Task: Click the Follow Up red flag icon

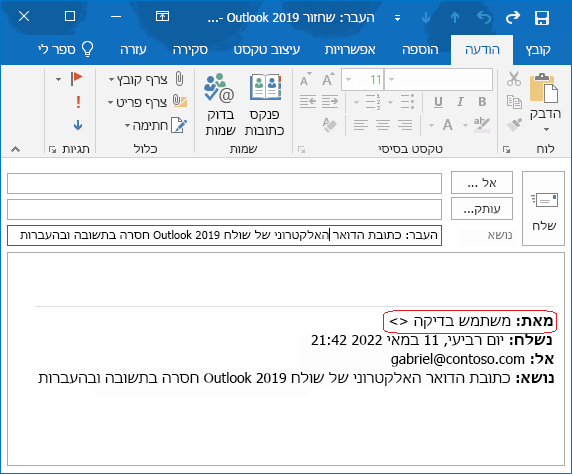Action: point(76,79)
